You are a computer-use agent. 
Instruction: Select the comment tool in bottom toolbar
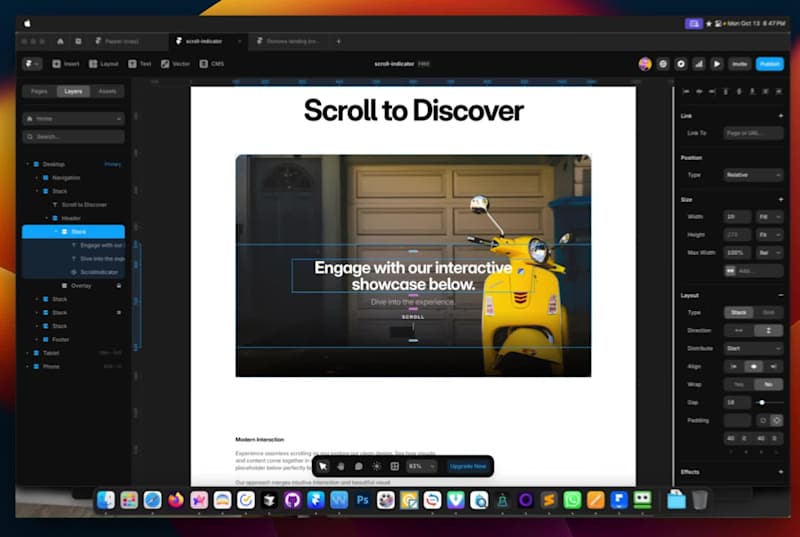359,466
